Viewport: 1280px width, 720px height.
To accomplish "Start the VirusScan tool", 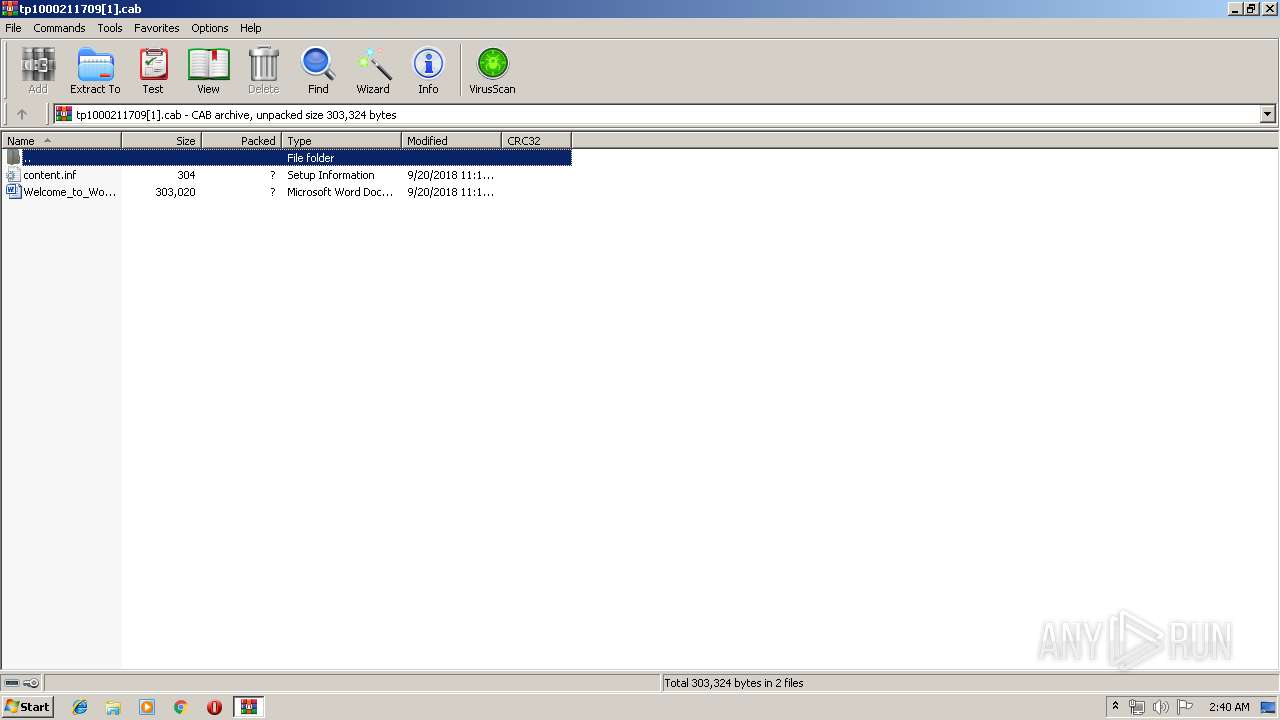I will (x=492, y=71).
